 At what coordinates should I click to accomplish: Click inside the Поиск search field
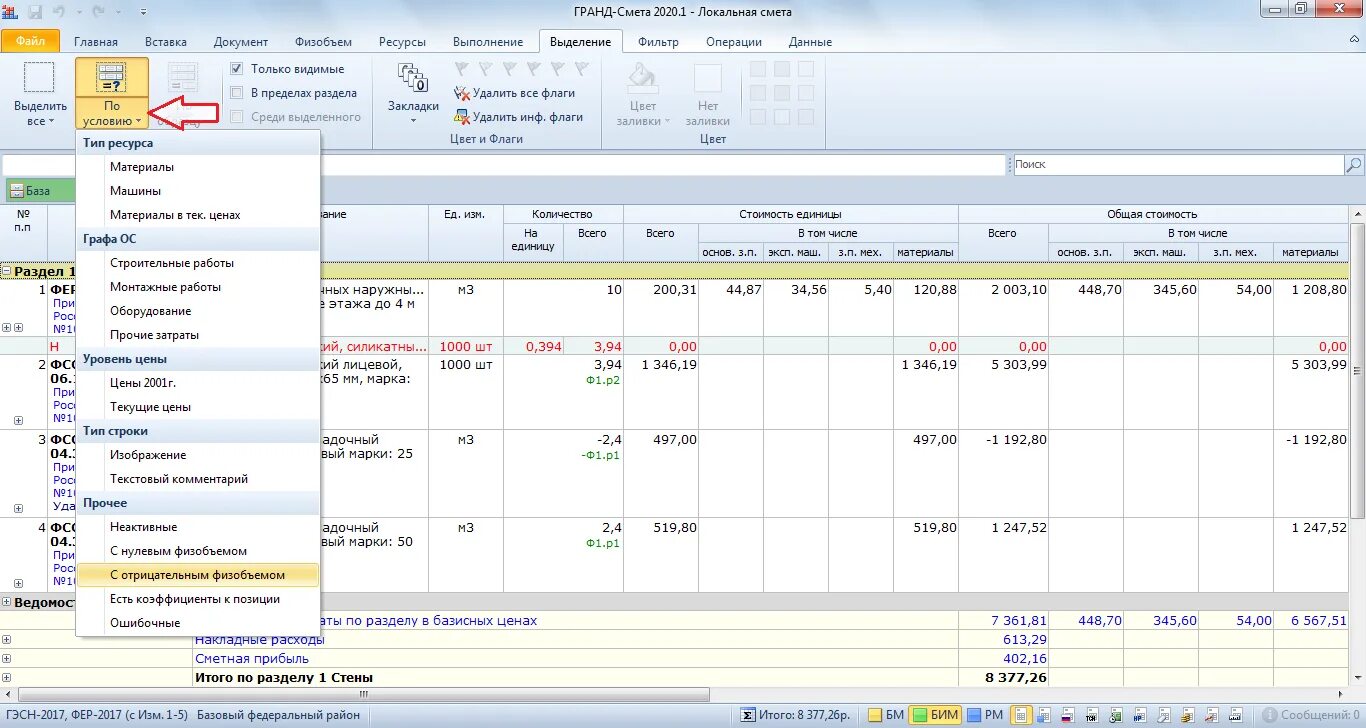[1177, 165]
